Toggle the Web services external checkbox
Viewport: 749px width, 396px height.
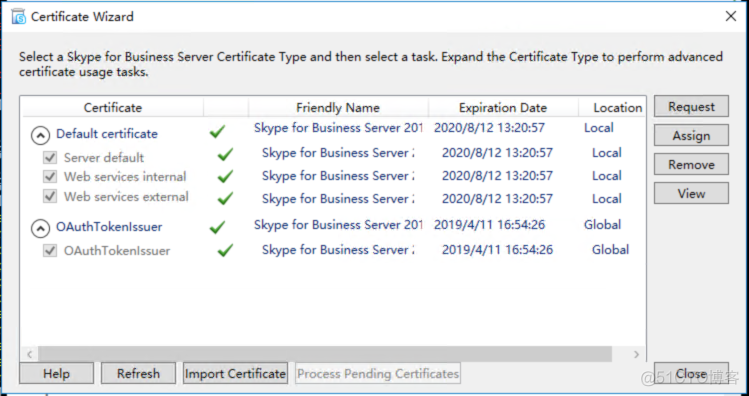coord(50,196)
